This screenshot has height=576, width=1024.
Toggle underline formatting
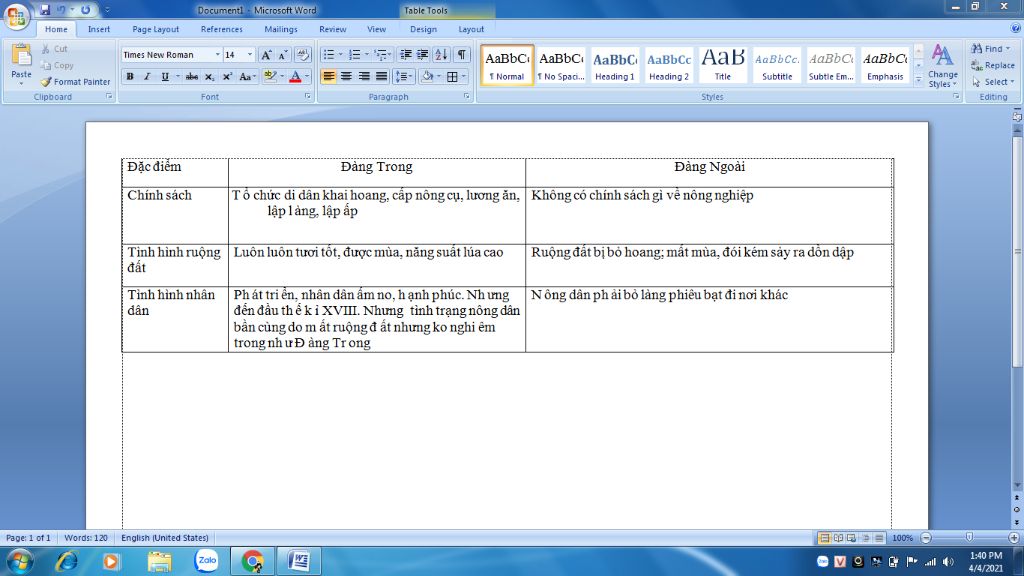[165, 76]
